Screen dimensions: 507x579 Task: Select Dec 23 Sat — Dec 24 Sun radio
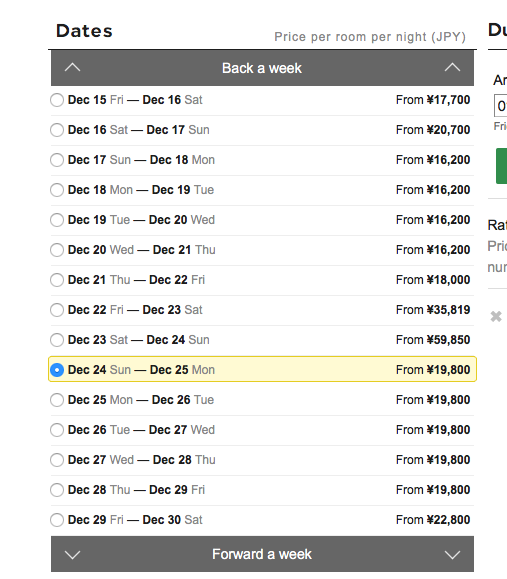(57, 340)
